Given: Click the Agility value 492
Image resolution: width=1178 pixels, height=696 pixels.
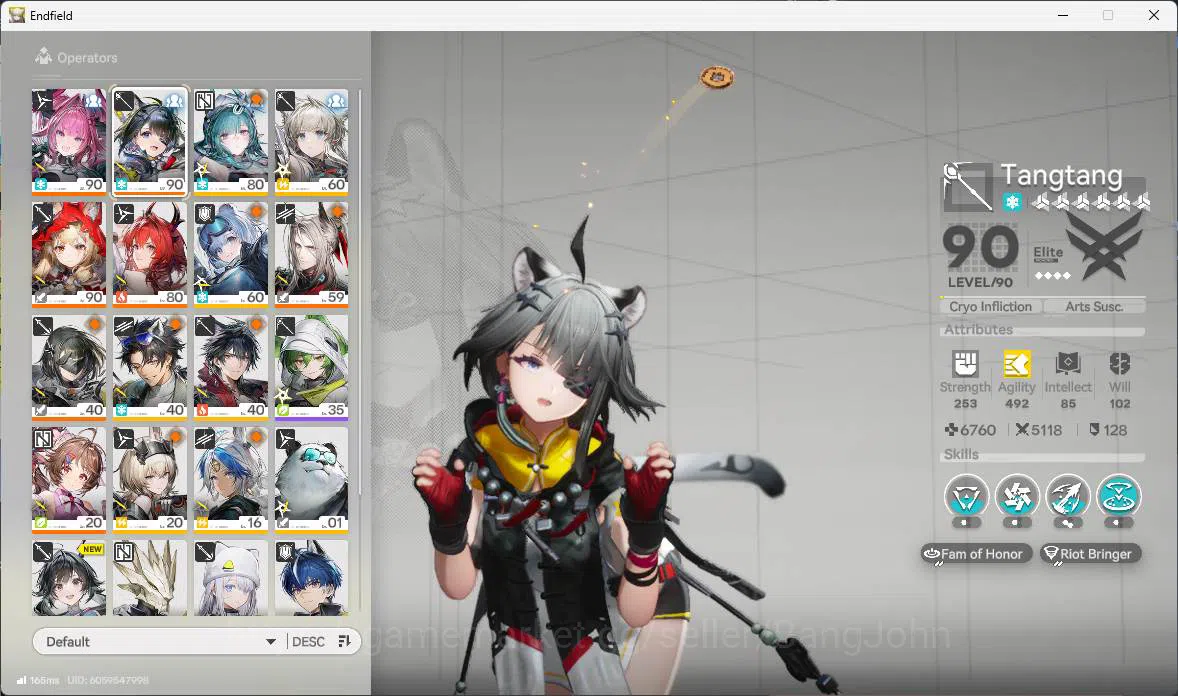Looking at the screenshot, I should coord(1016,404).
